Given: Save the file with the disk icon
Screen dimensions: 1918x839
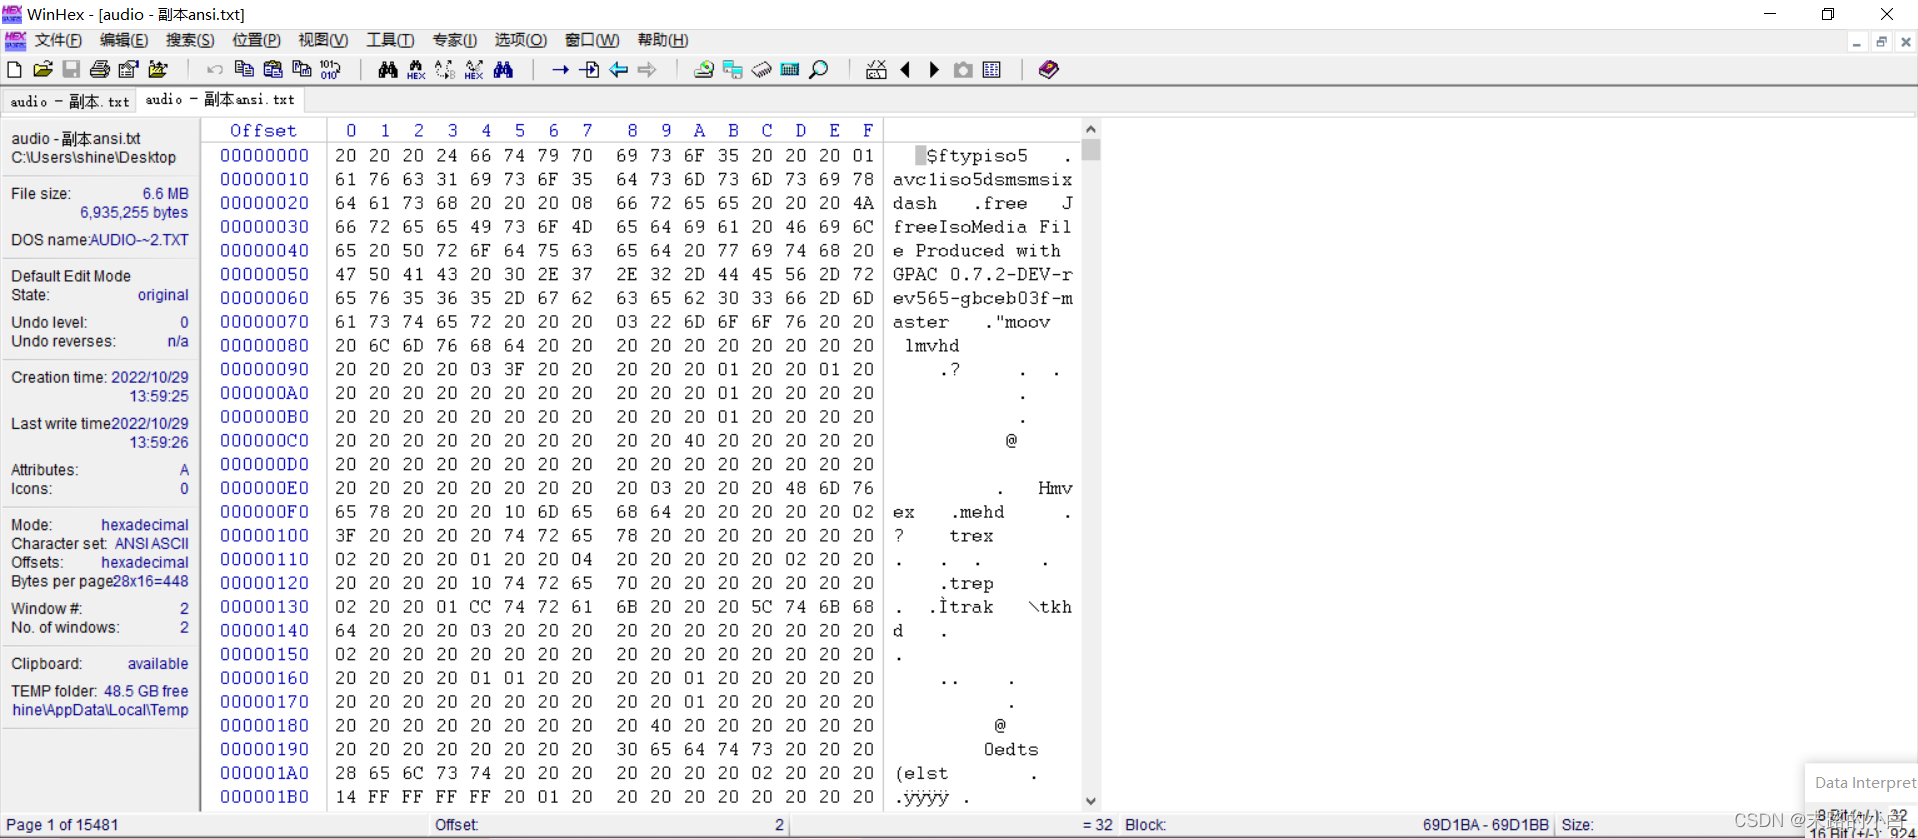Looking at the screenshot, I should [x=71, y=70].
